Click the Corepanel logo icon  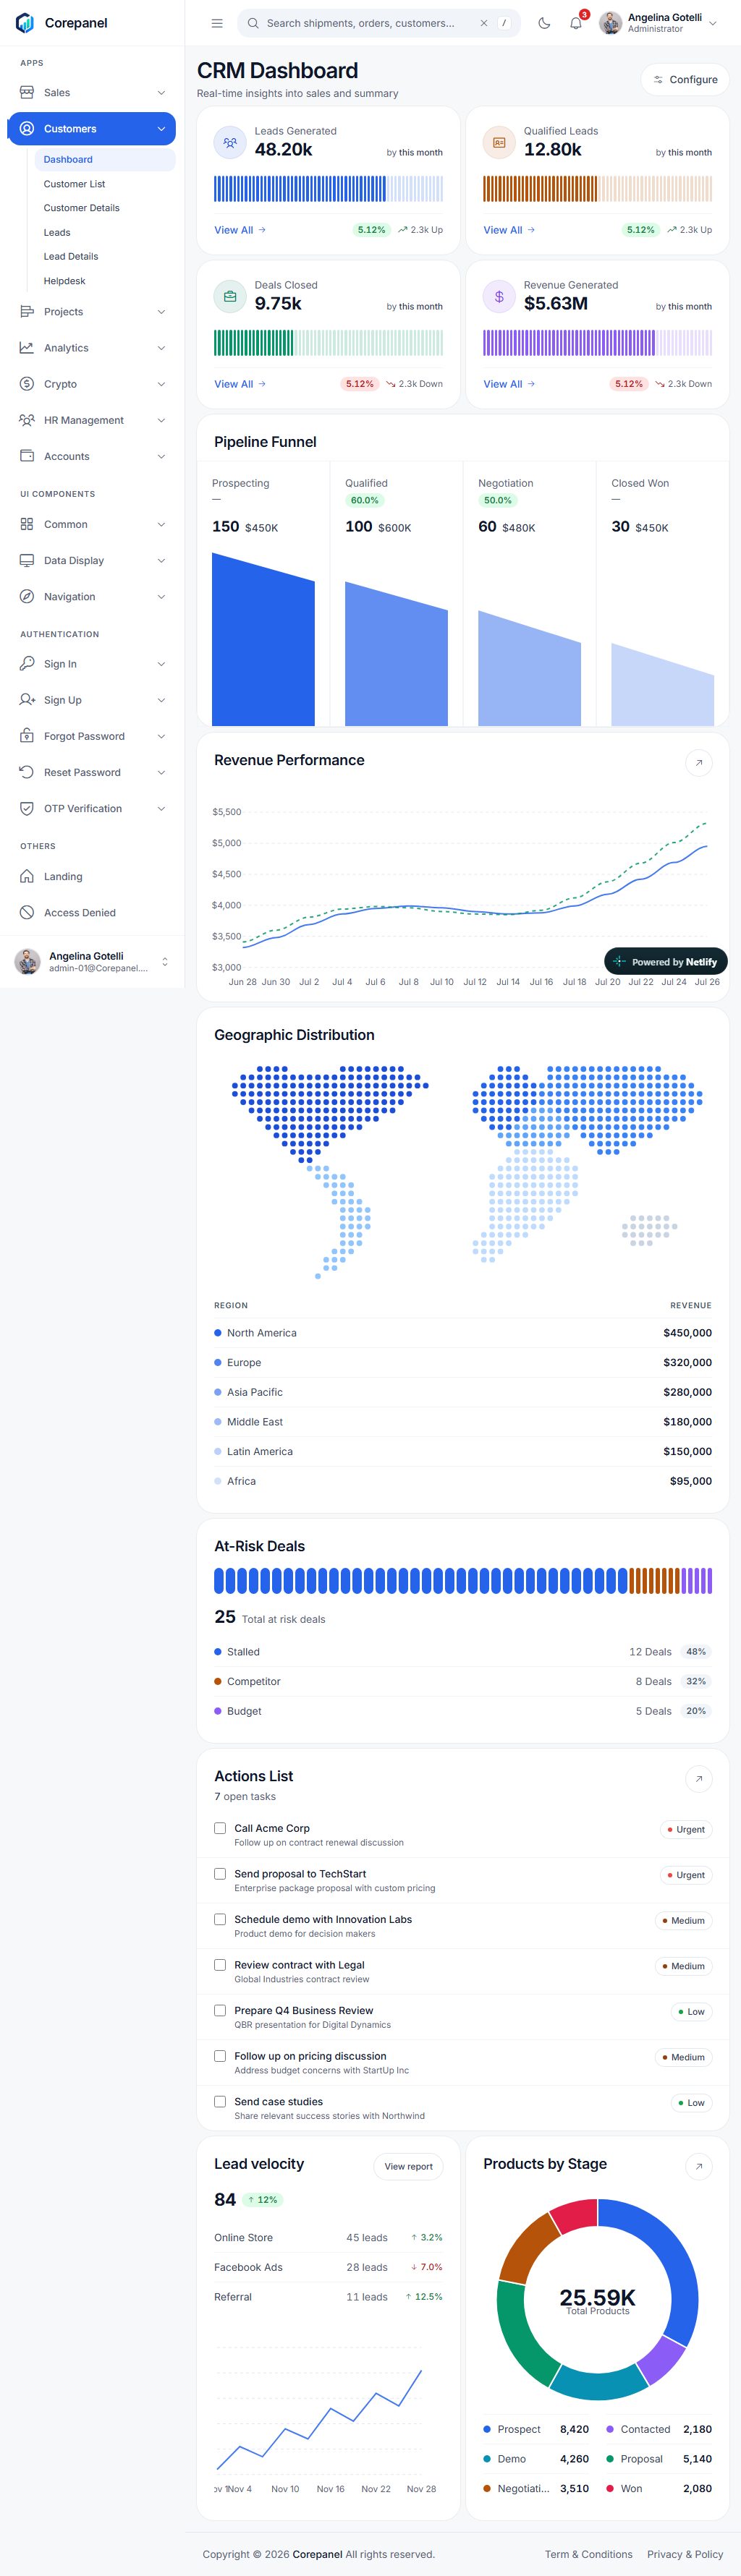coord(25,23)
